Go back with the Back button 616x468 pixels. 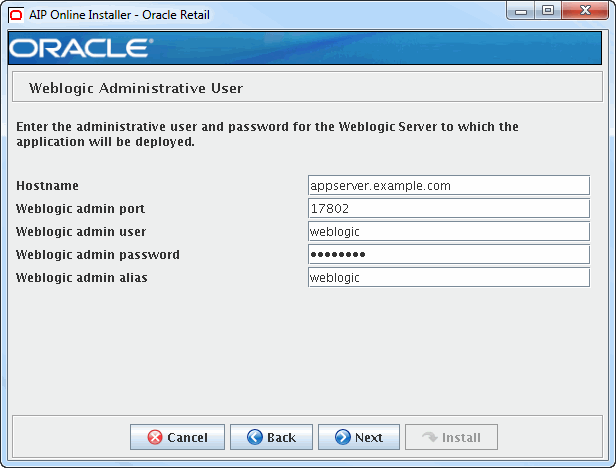pos(271,437)
